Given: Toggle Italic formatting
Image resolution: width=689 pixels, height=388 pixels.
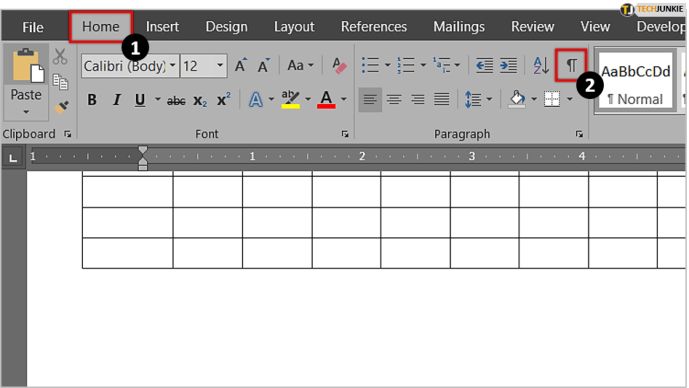Looking at the screenshot, I should pyautogui.click(x=116, y=100).
